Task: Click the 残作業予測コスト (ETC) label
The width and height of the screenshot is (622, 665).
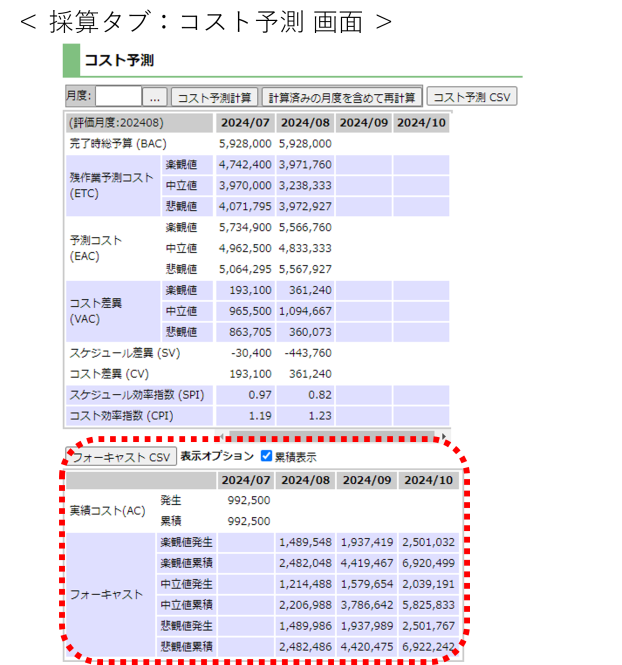Action: coord(111,185)
